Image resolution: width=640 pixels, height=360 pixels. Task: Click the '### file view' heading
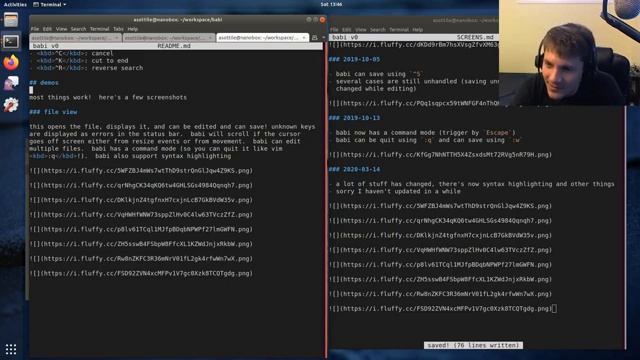tap(53, 112)
